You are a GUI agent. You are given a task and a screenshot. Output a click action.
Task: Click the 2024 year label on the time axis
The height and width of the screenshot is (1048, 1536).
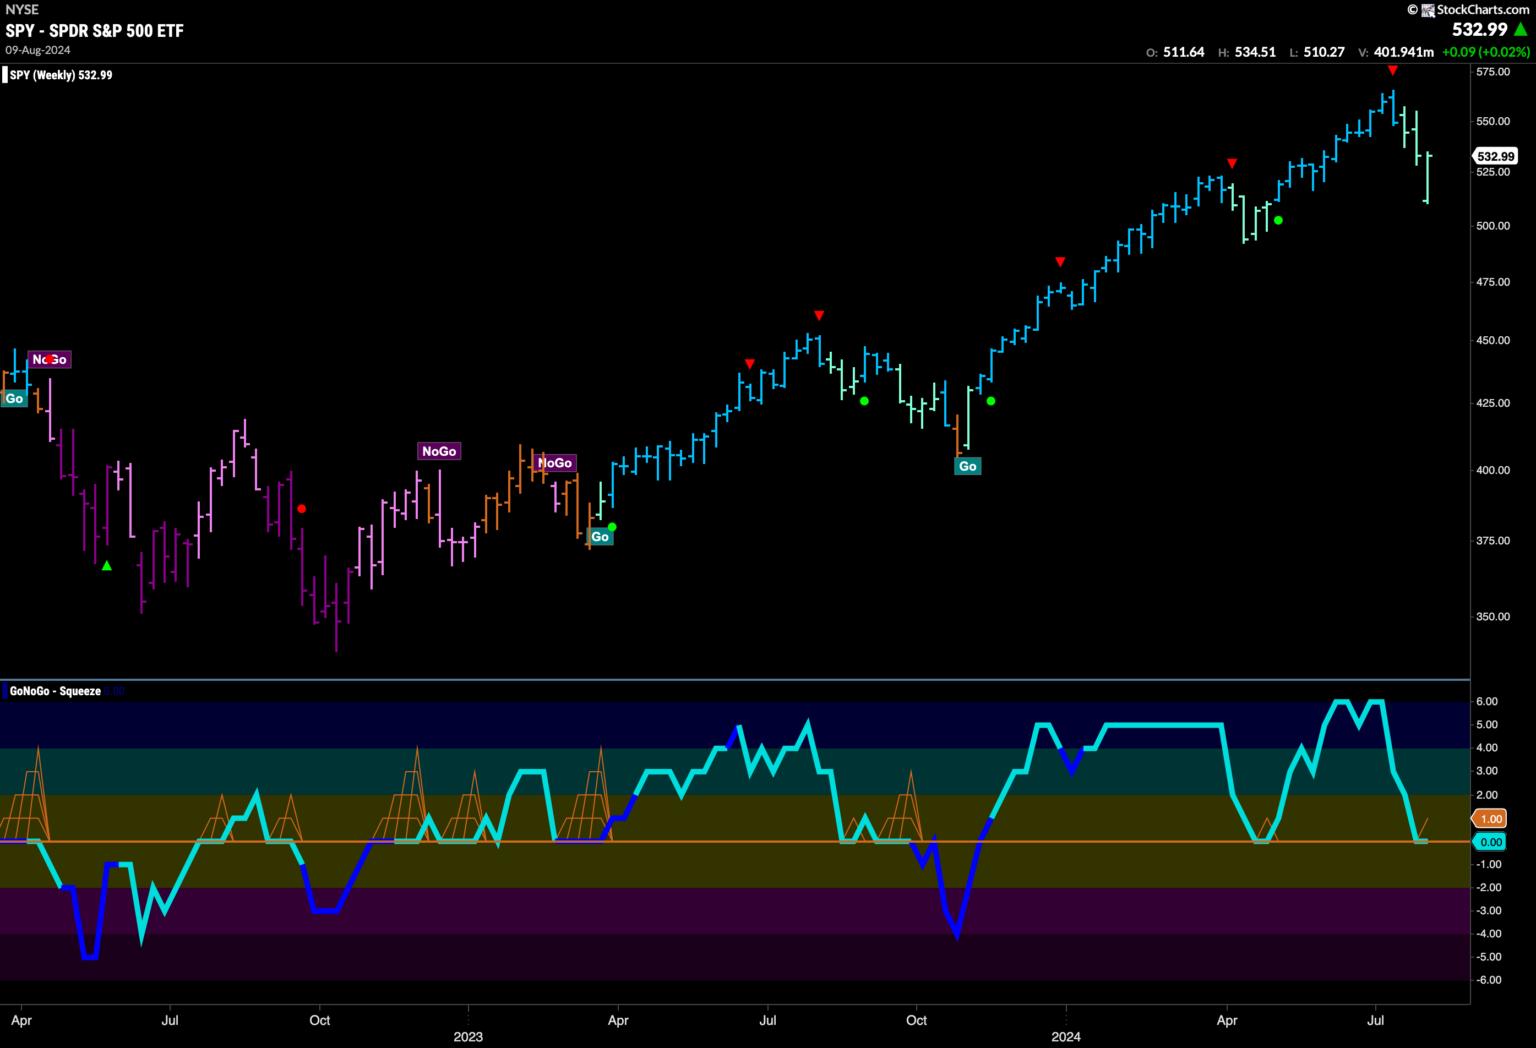1066,1036
